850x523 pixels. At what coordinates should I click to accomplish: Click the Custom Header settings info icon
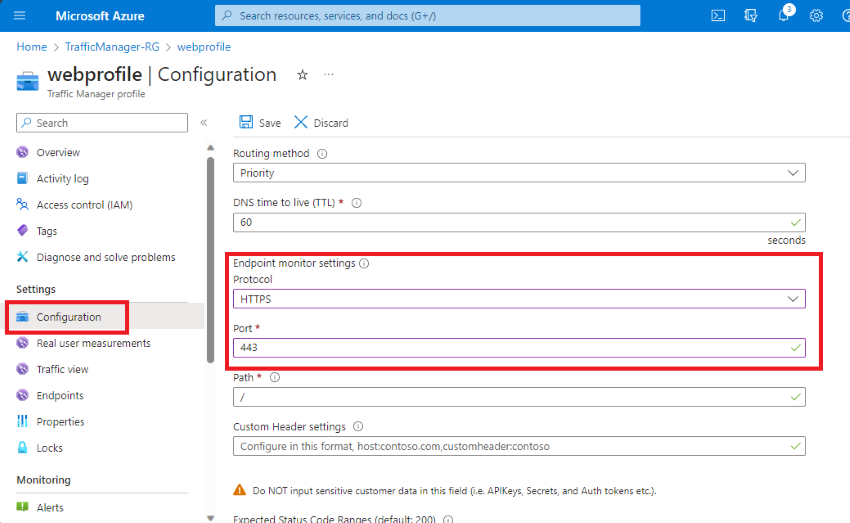[x=358, y=427]
